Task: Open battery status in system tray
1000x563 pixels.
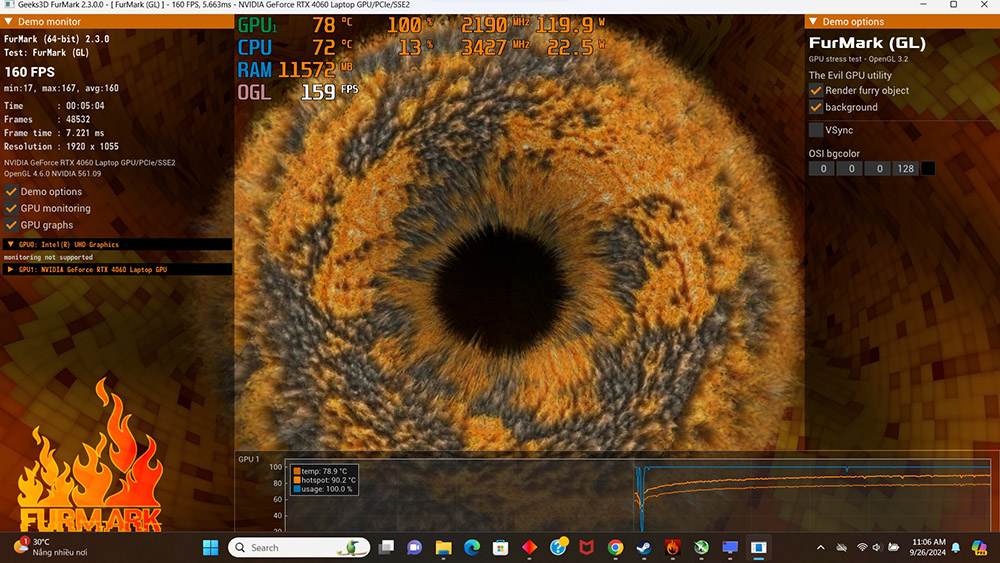Action: (x=893, y=547)
